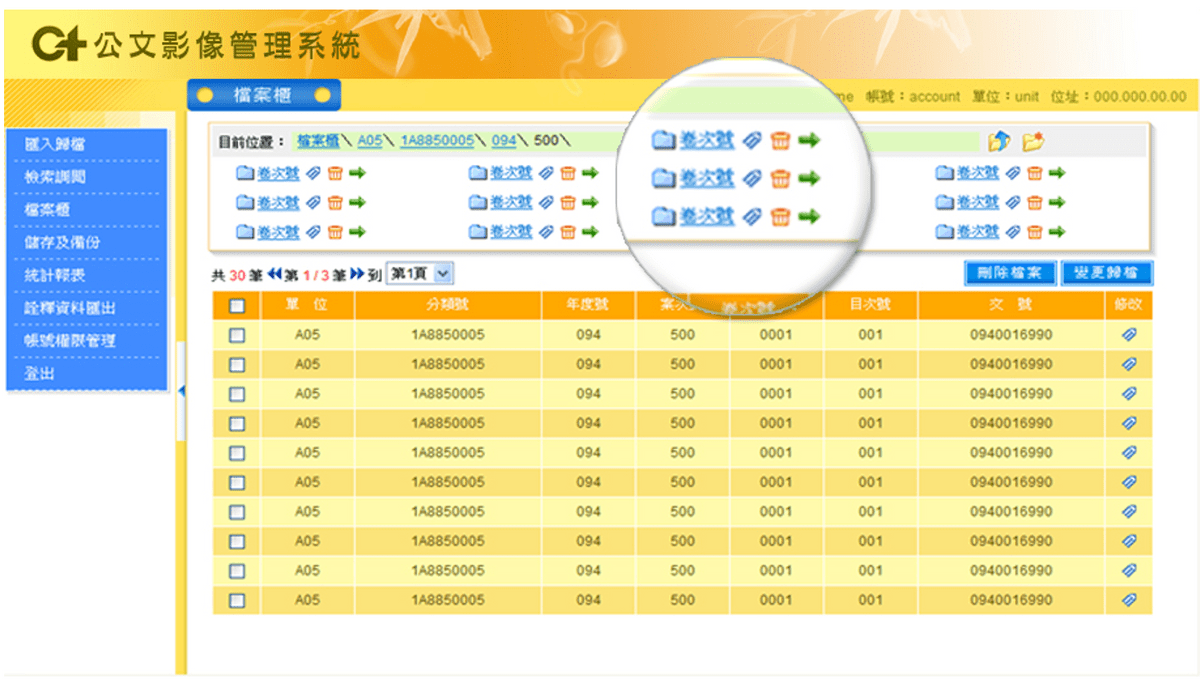This screenshot has height=687, width=1200.
Task: Toggle the select-all checkbox in table header
Action: (237, 306)
